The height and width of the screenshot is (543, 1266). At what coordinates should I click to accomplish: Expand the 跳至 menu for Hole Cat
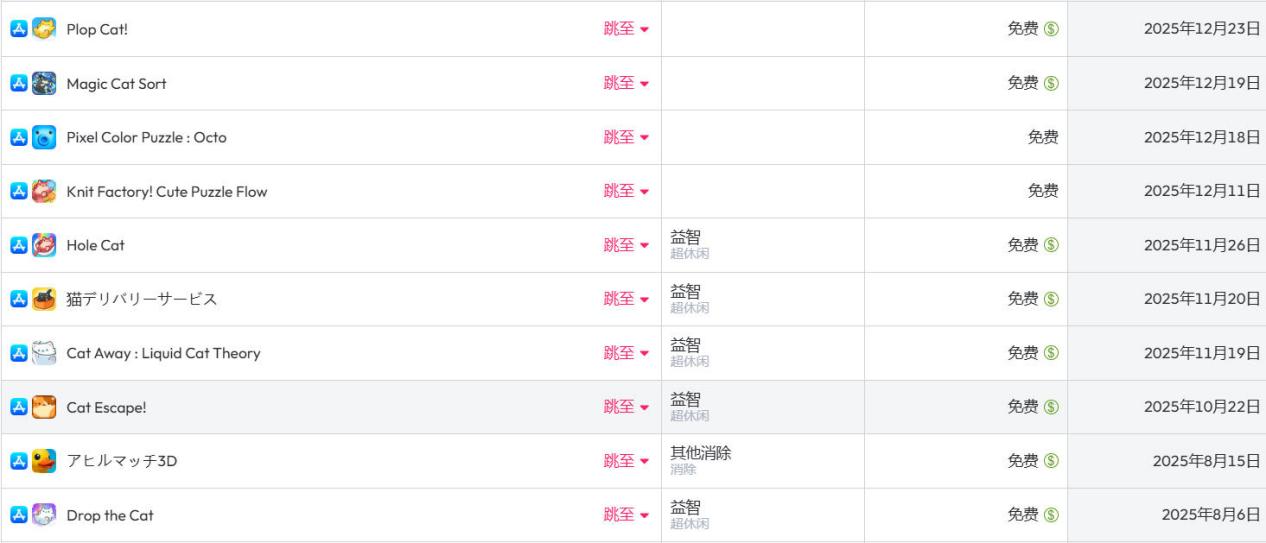point(626,245)
